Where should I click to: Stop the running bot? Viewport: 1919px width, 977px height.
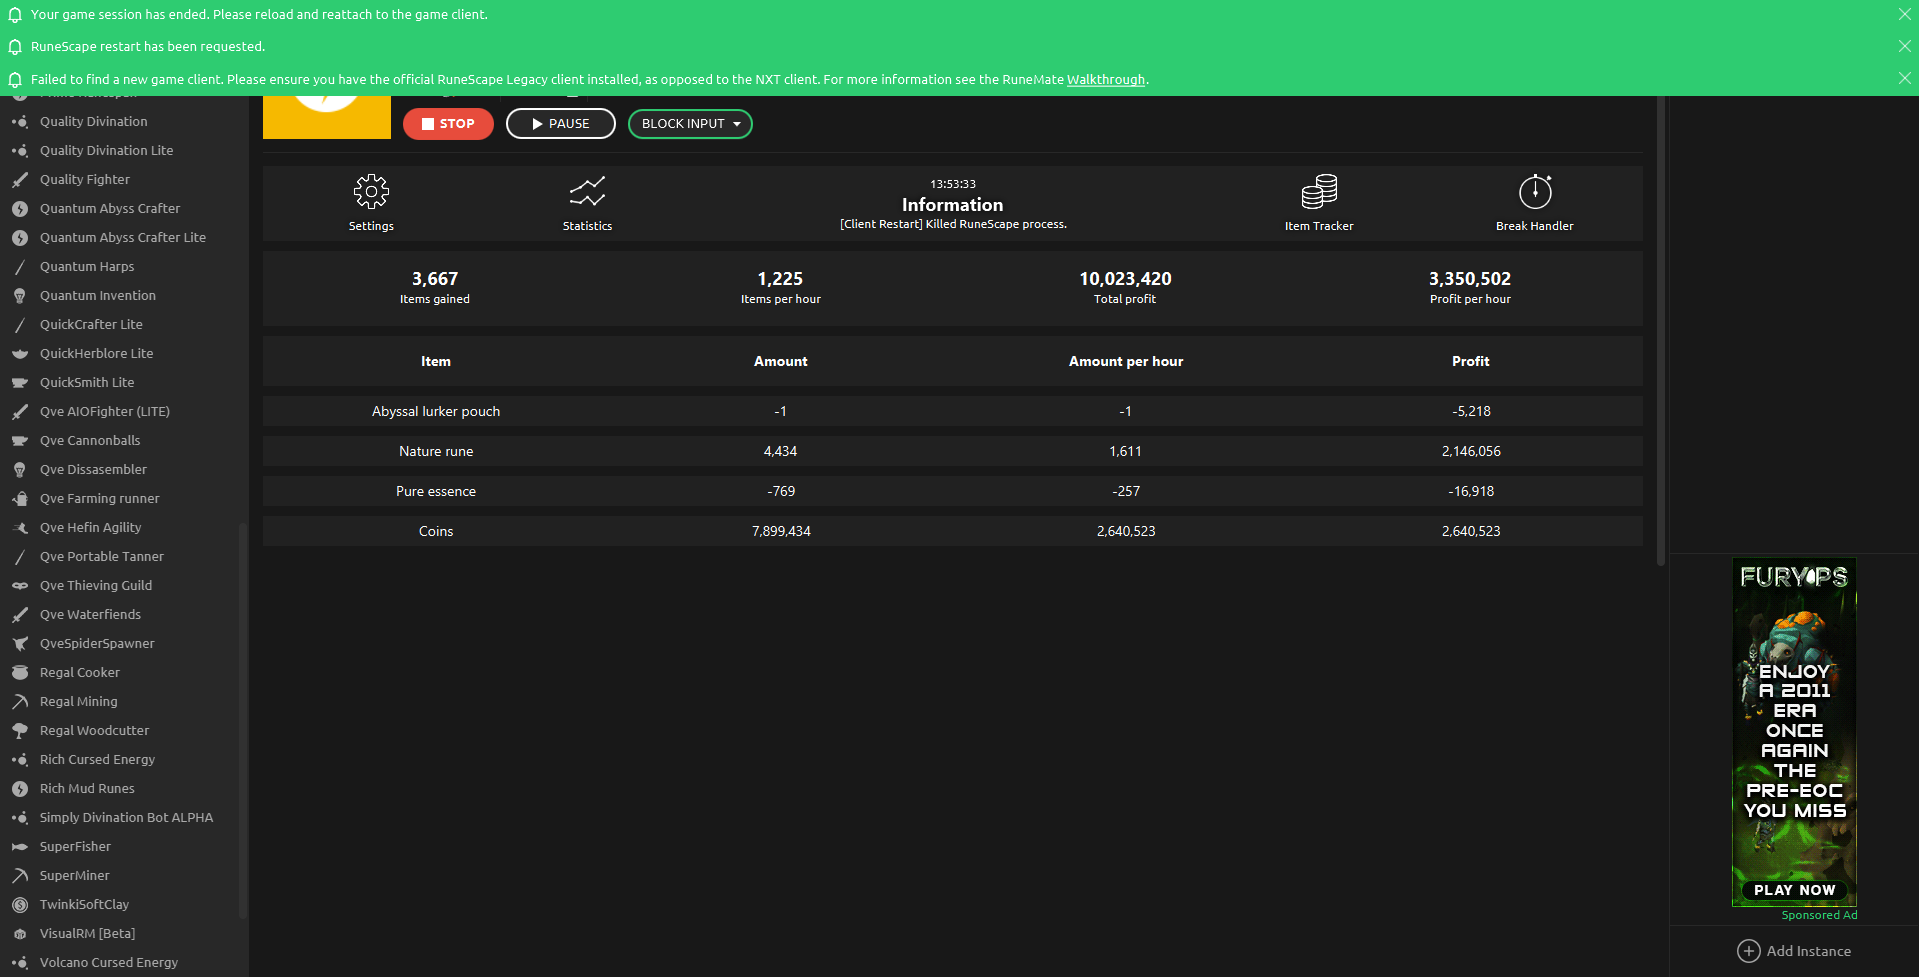coord(448,124)
